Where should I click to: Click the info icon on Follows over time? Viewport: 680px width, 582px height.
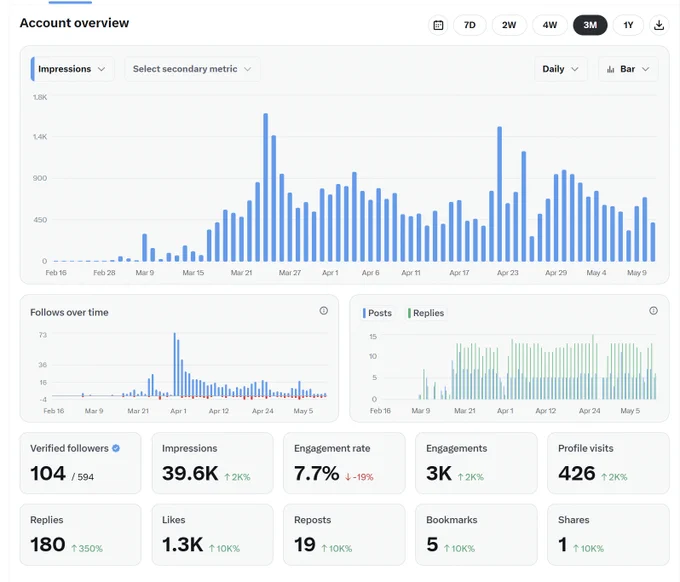coord(324,311)
